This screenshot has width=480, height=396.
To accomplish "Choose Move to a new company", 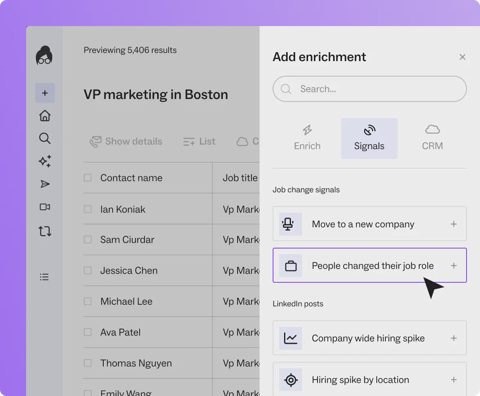I will [369, 224].
